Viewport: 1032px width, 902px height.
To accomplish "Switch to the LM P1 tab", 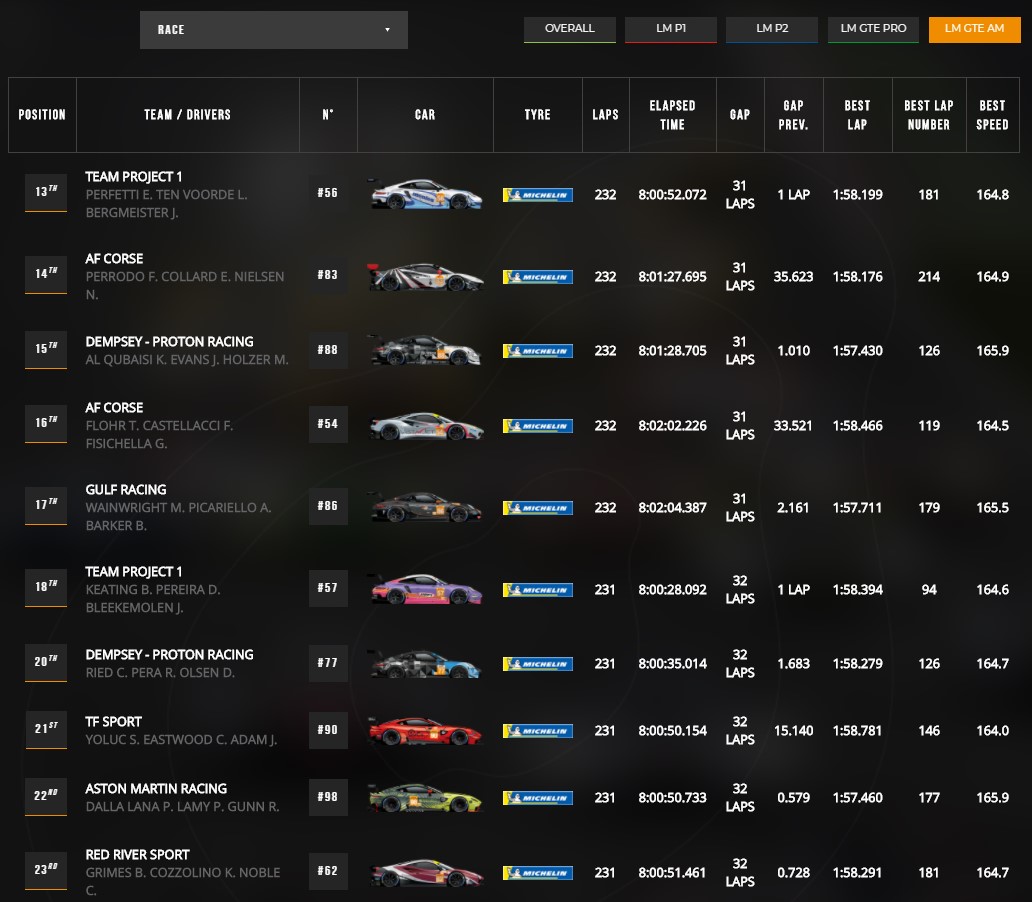I will [x=671, y=30].
